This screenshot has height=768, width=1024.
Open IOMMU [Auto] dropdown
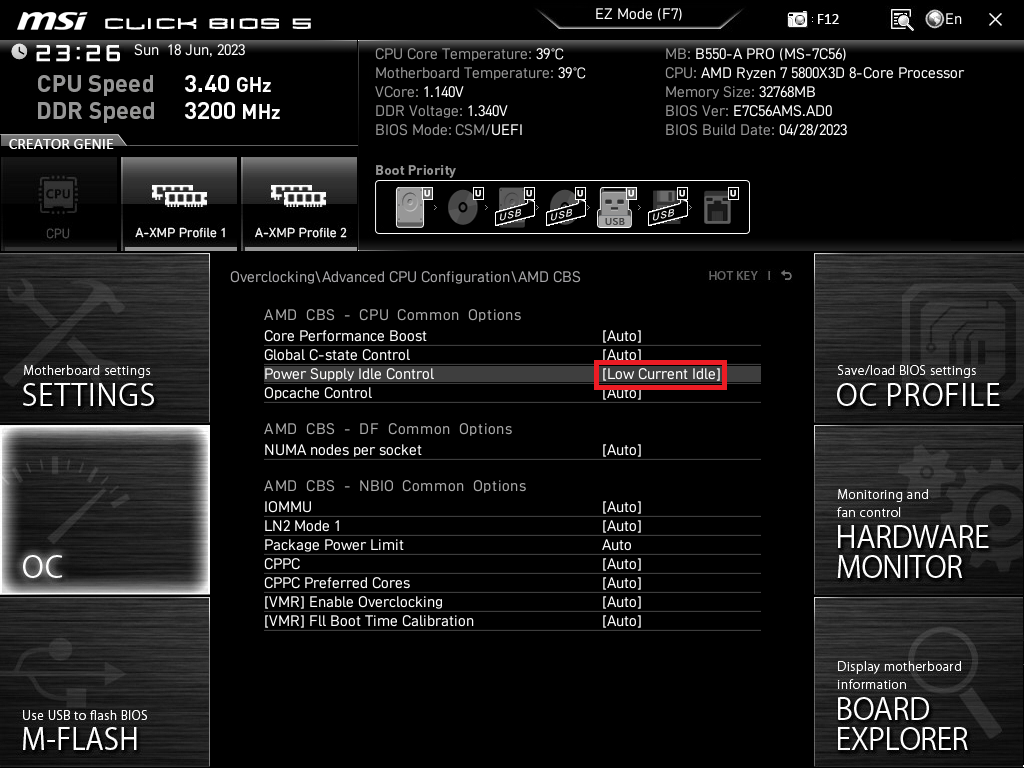(x=622, y=507)
